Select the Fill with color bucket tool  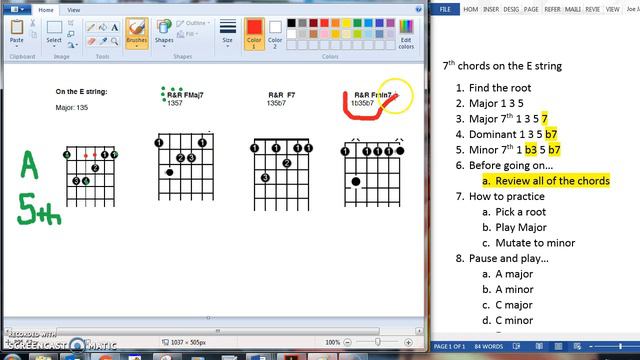(x=103, y=27)
